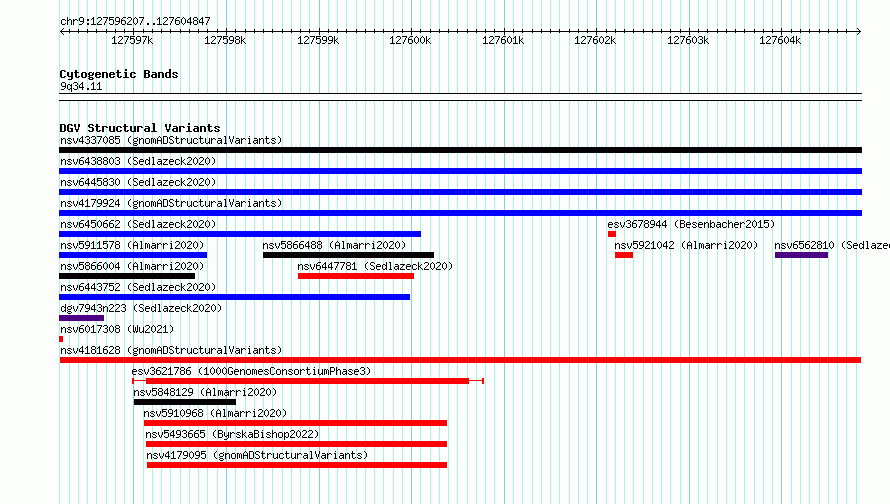890x504 pixels.
Task: Click the nsv6445830 (Sedlazeck2020) label
Action: tap(138, 182)
